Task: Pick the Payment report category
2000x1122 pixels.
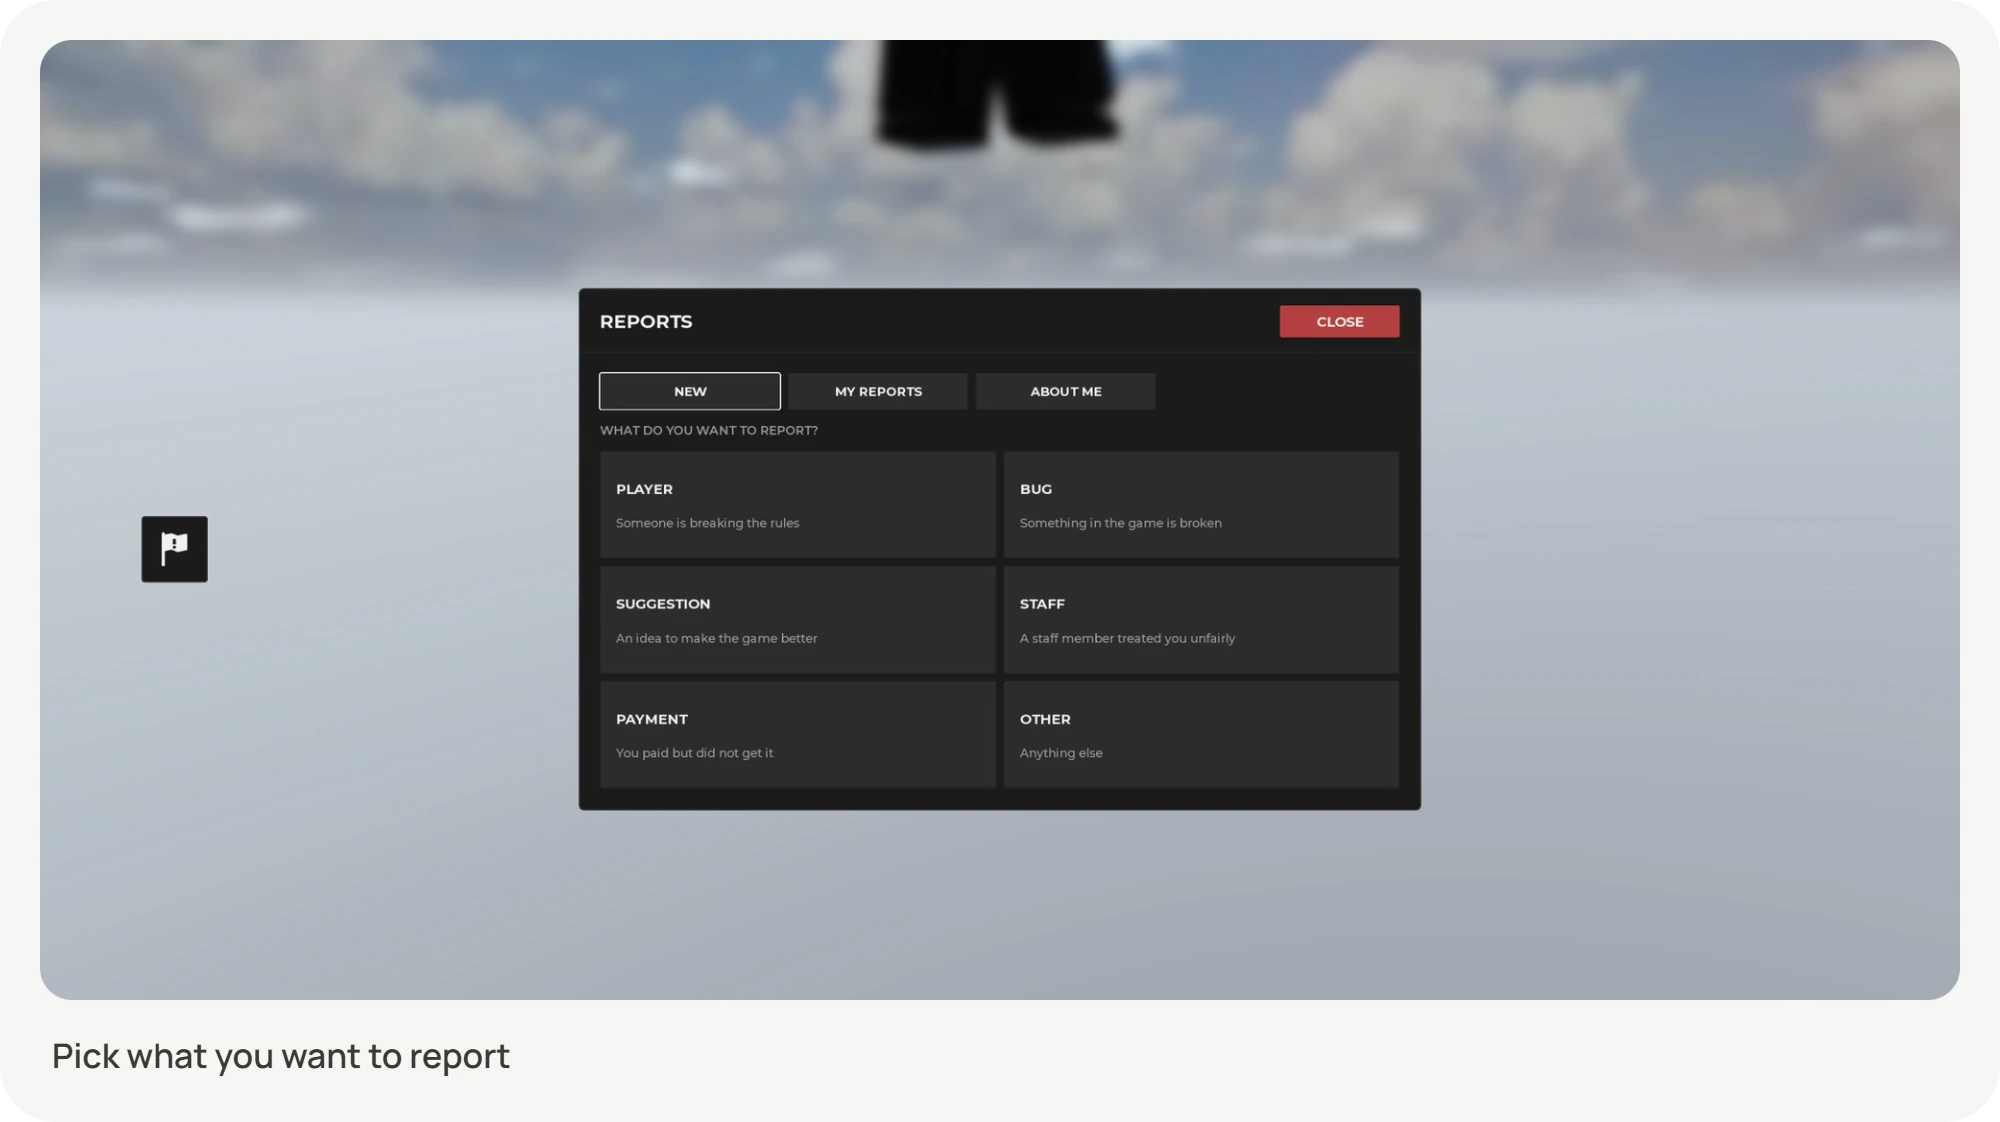Action: [798, 735]
